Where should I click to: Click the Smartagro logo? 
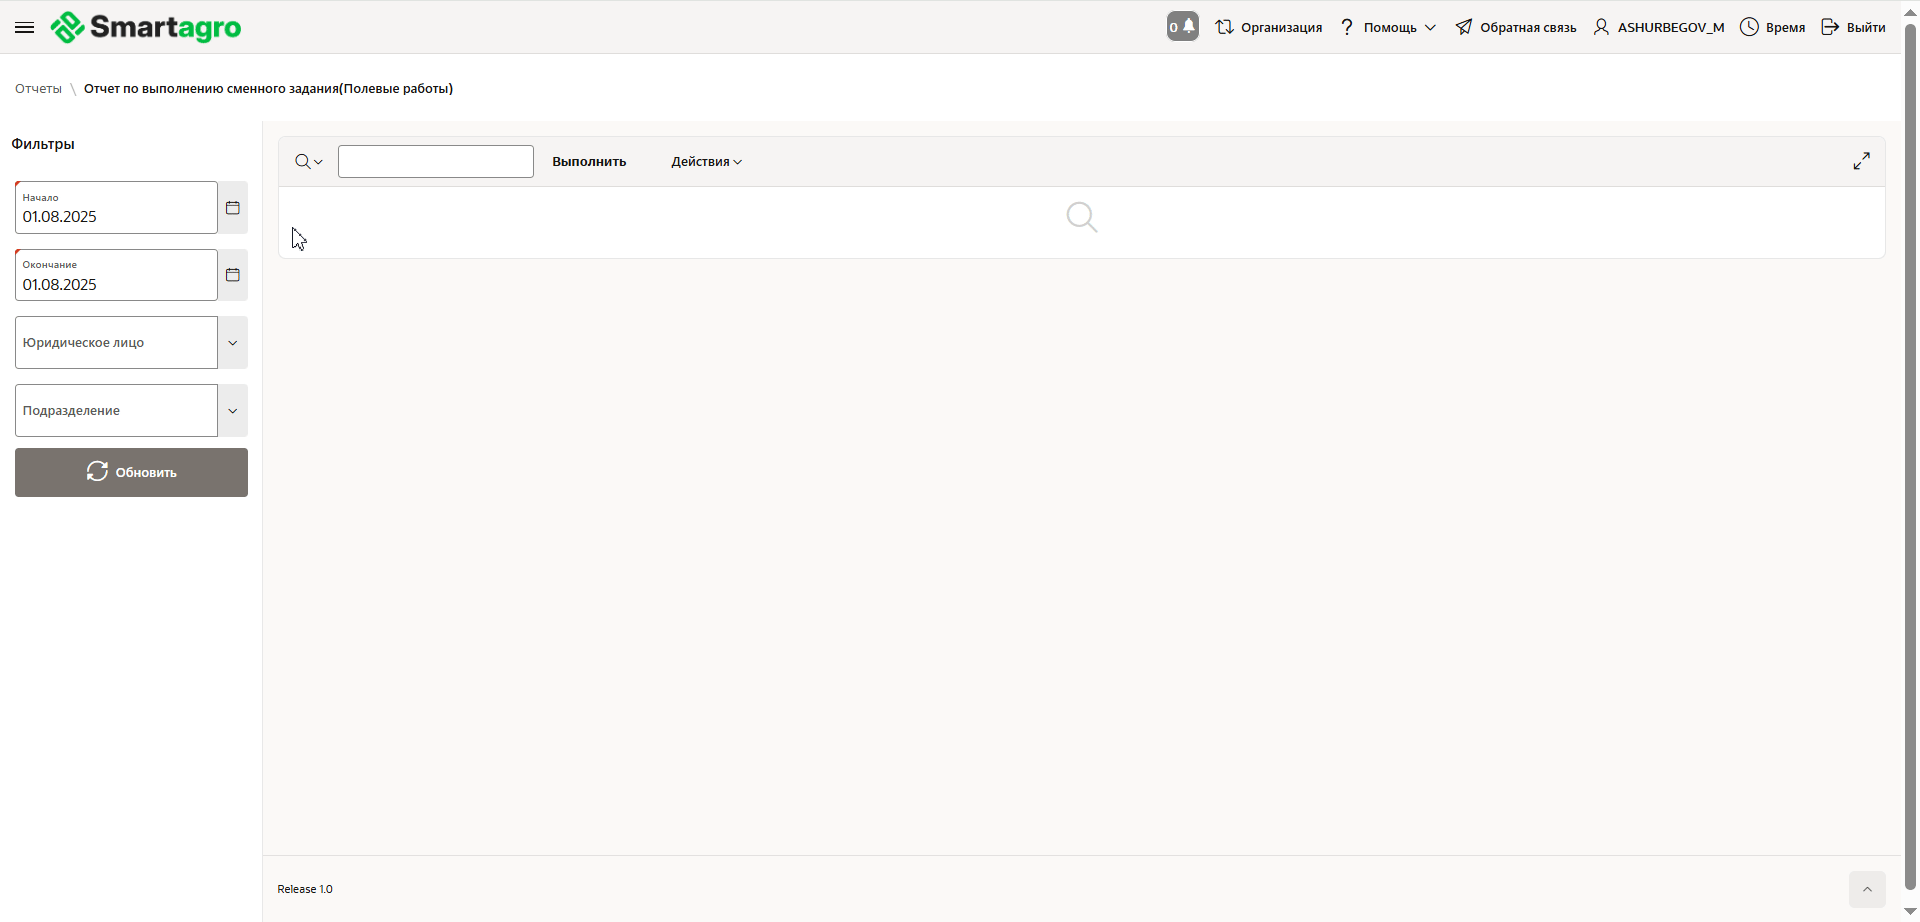[146, 27]
